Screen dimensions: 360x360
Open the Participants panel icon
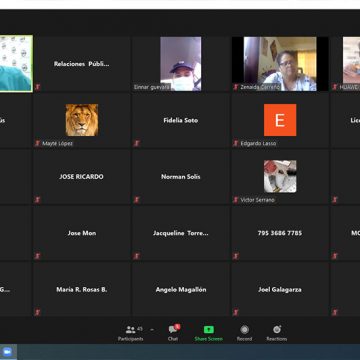point(131,330)
